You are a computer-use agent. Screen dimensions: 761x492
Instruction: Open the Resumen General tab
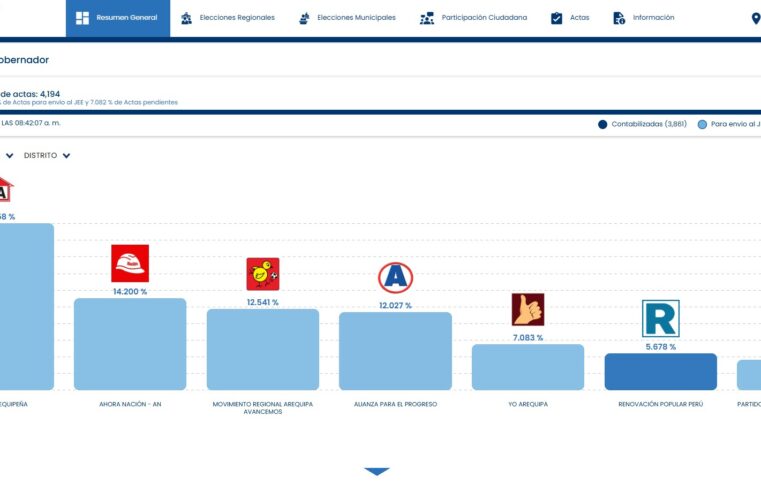point(118,18)
